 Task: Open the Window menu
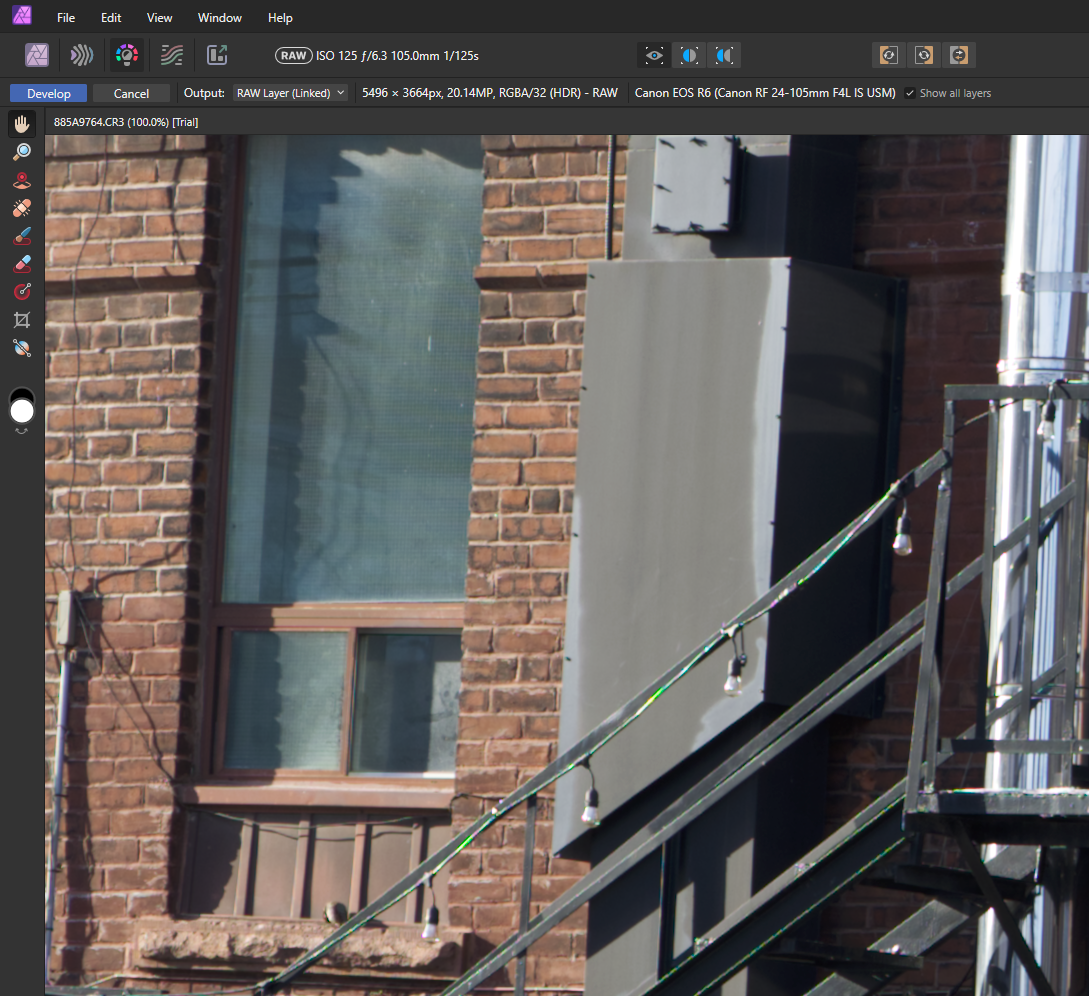click(219, 17)
